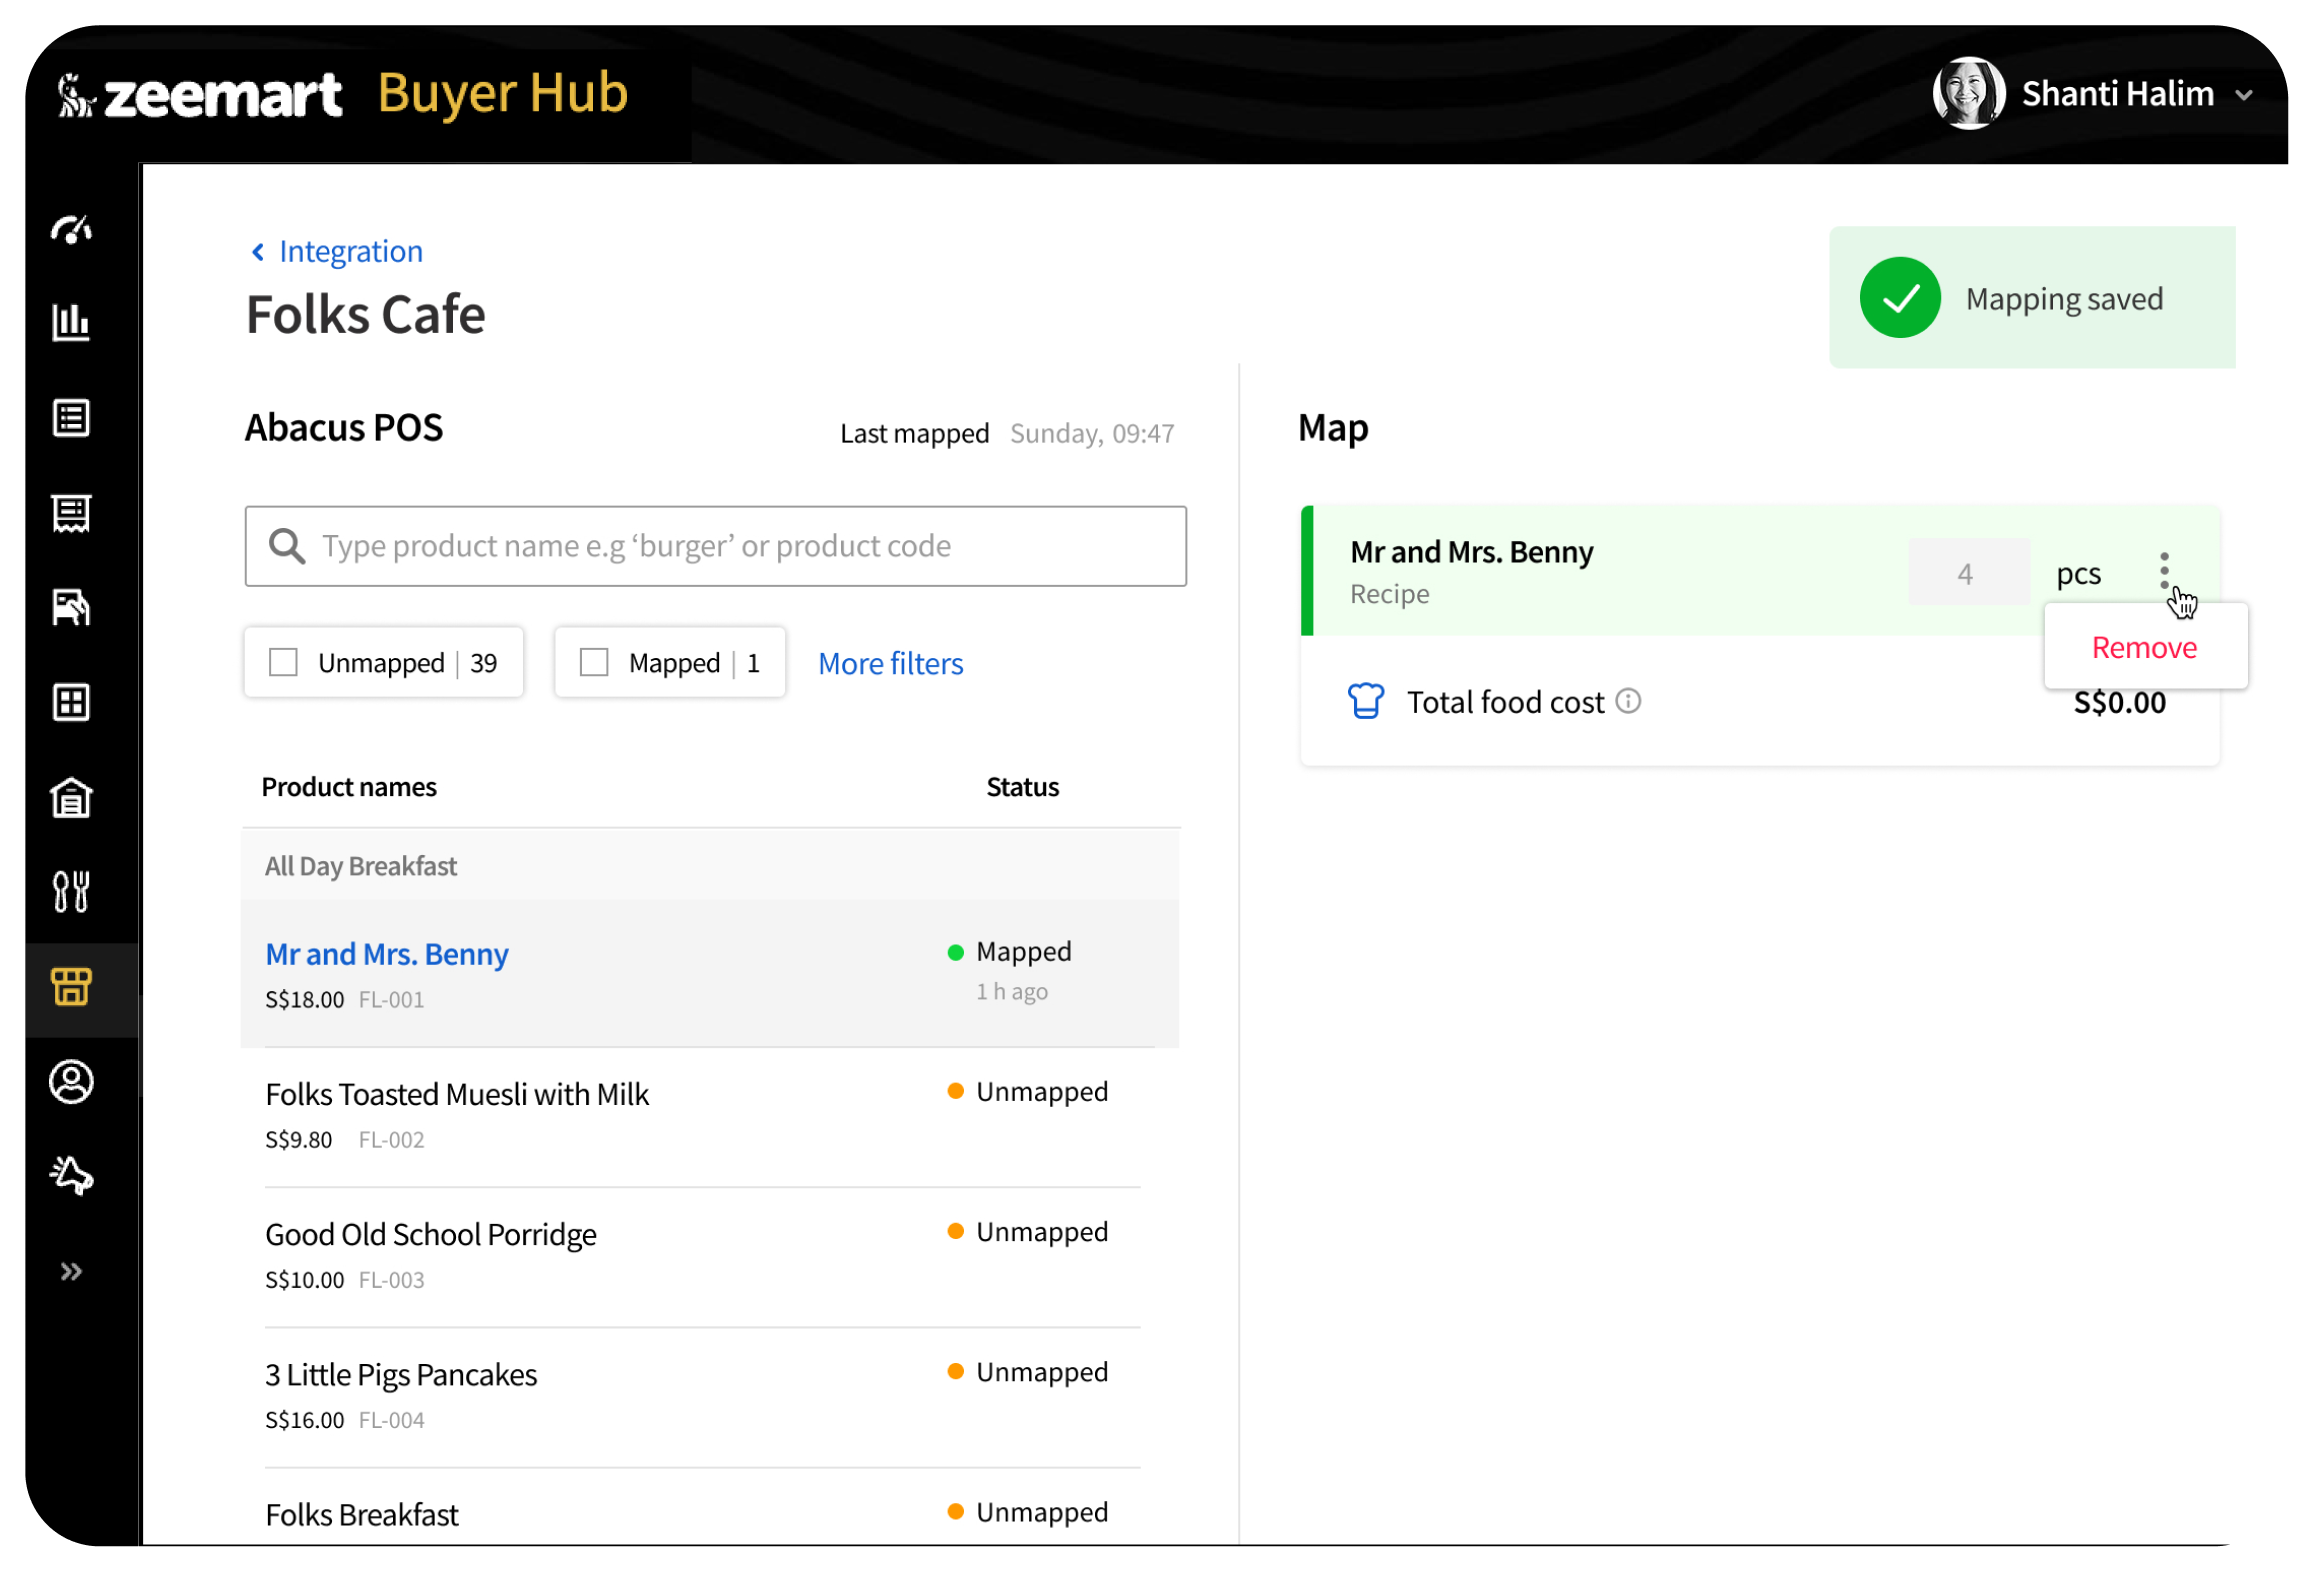Screen dimensions: 2320x1578
Task: Open the saved documents sidebar icon
Action: [71, 607]
